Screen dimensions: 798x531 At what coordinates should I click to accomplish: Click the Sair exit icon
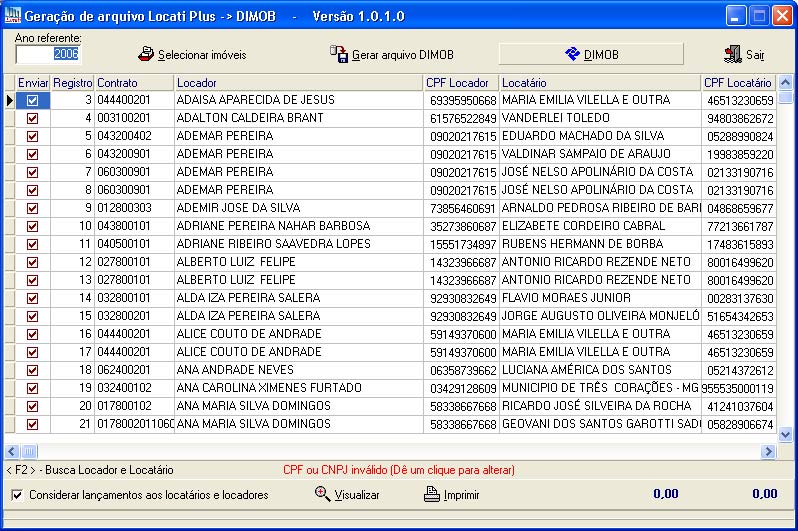(x=733, y=54)
